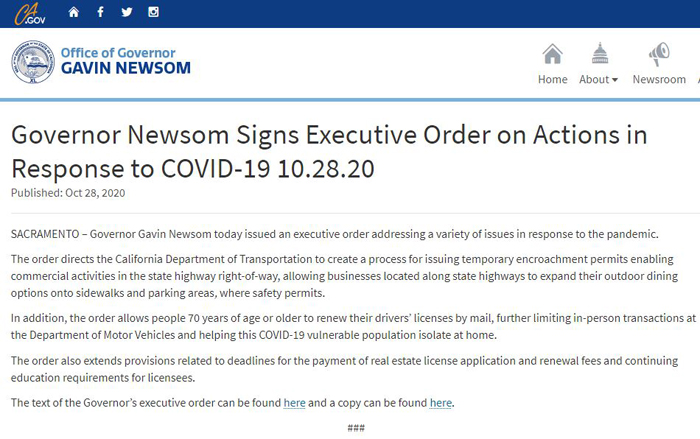Click the Governor's round seal emblem
Viewport: 700px width, 439px height.
tap(33, 62)
